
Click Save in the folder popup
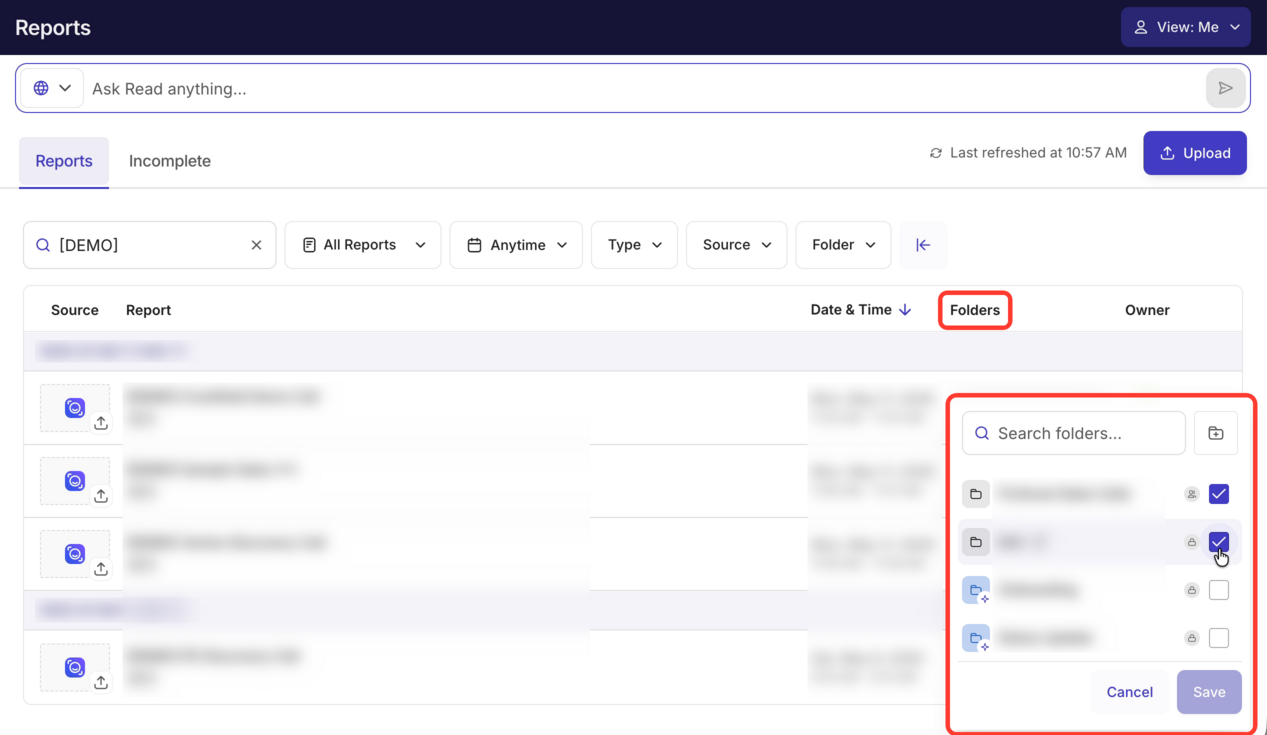[x=1209, y=692]
